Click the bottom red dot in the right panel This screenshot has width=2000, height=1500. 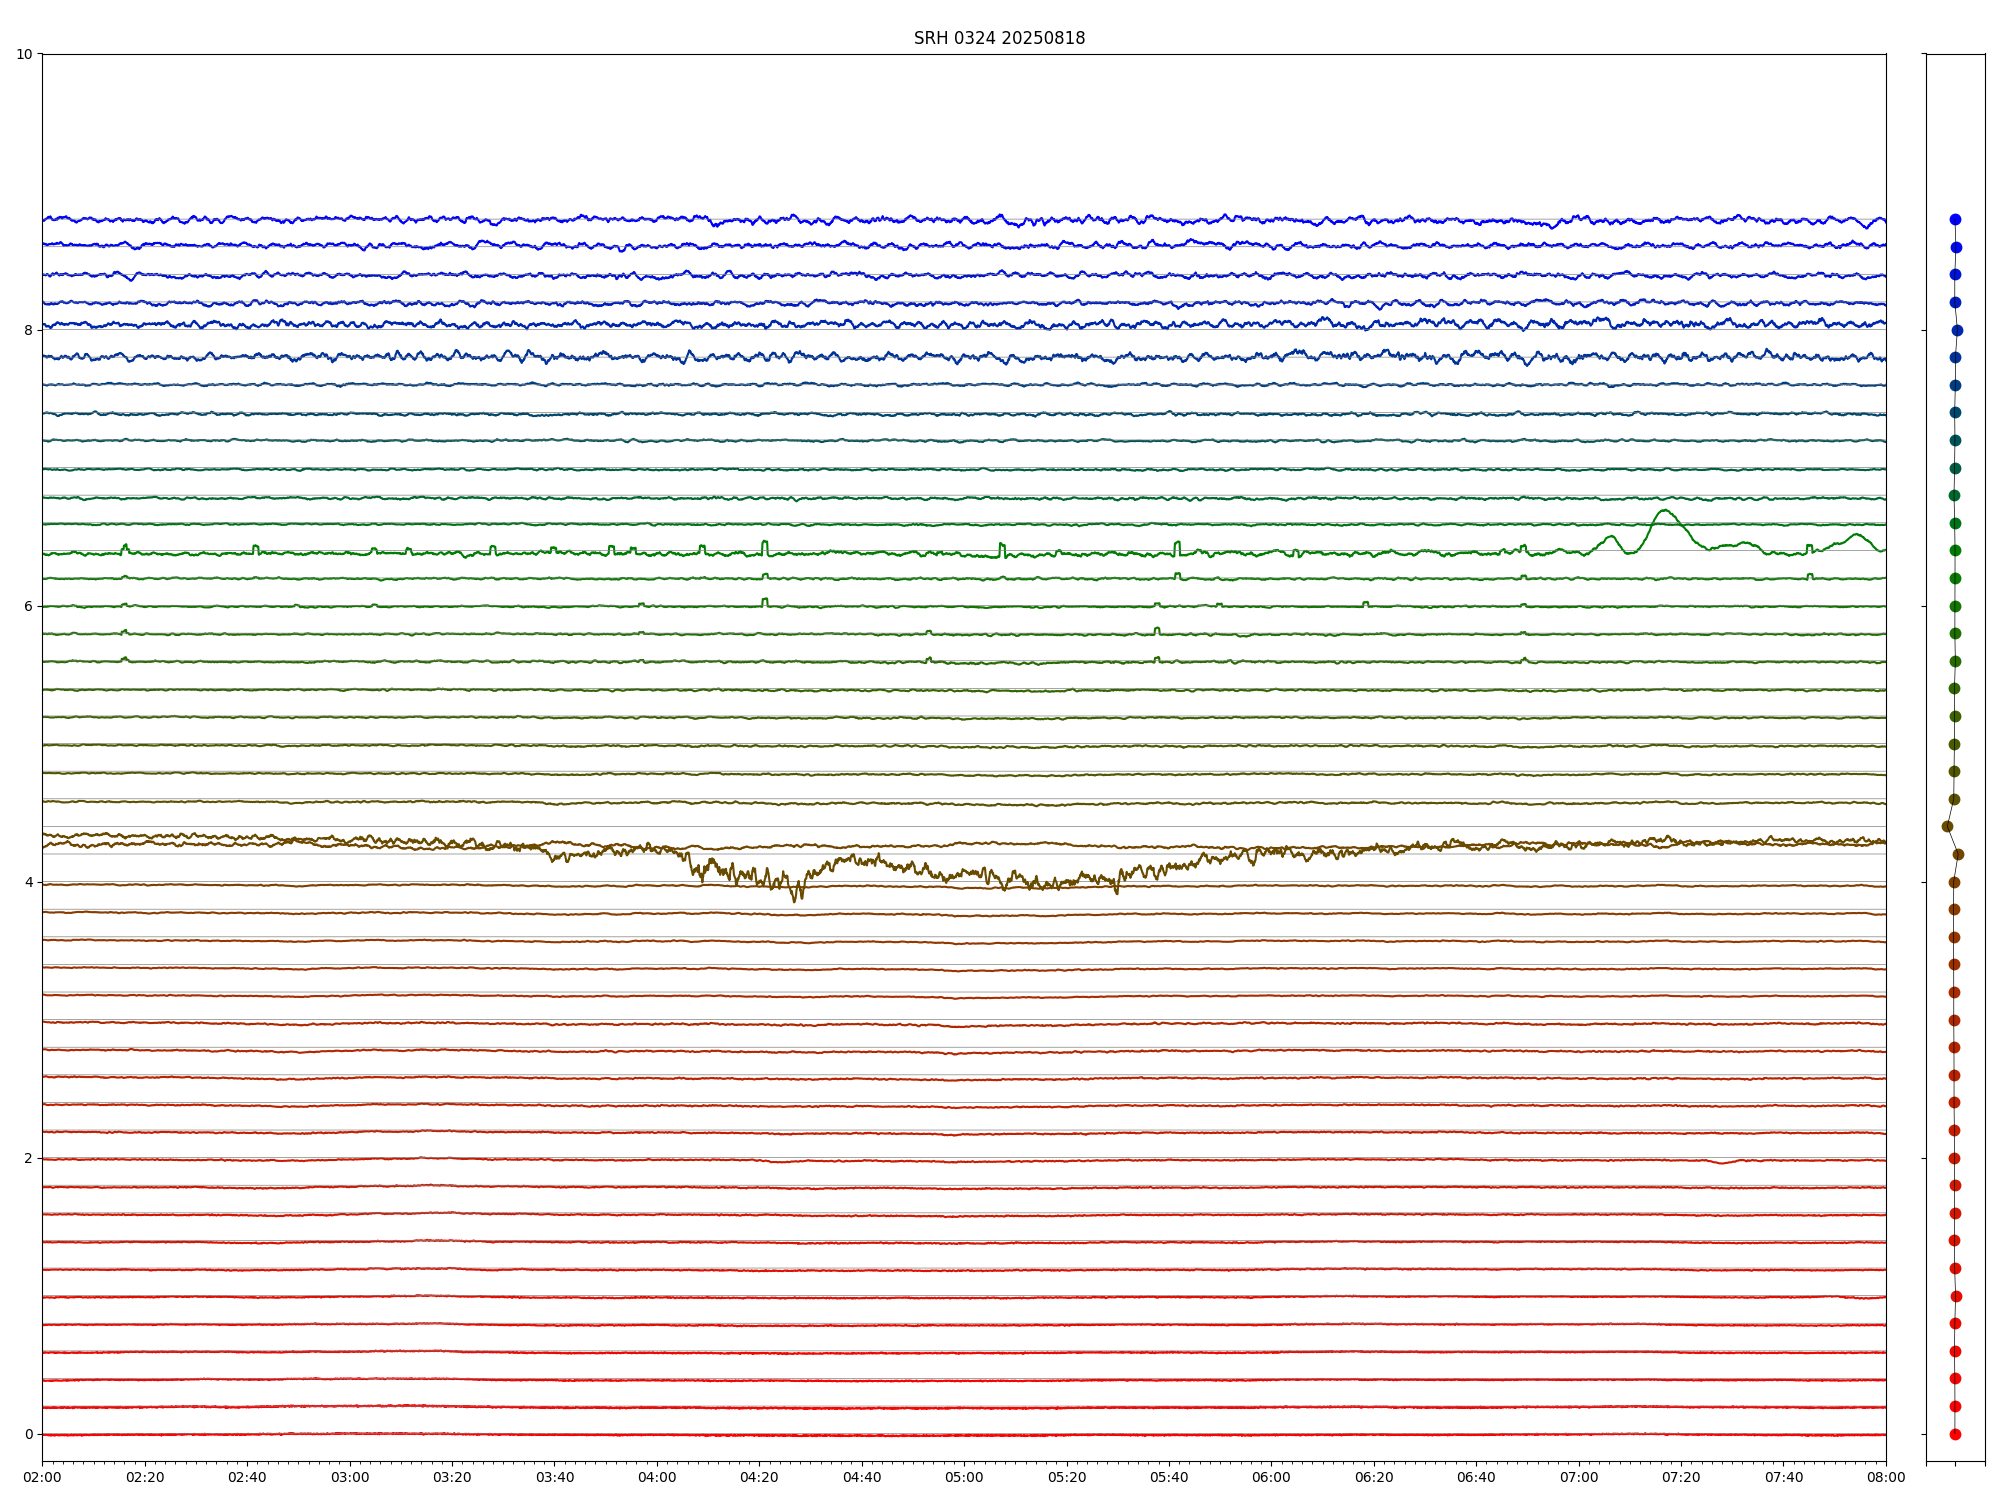coord(1955,1434)
